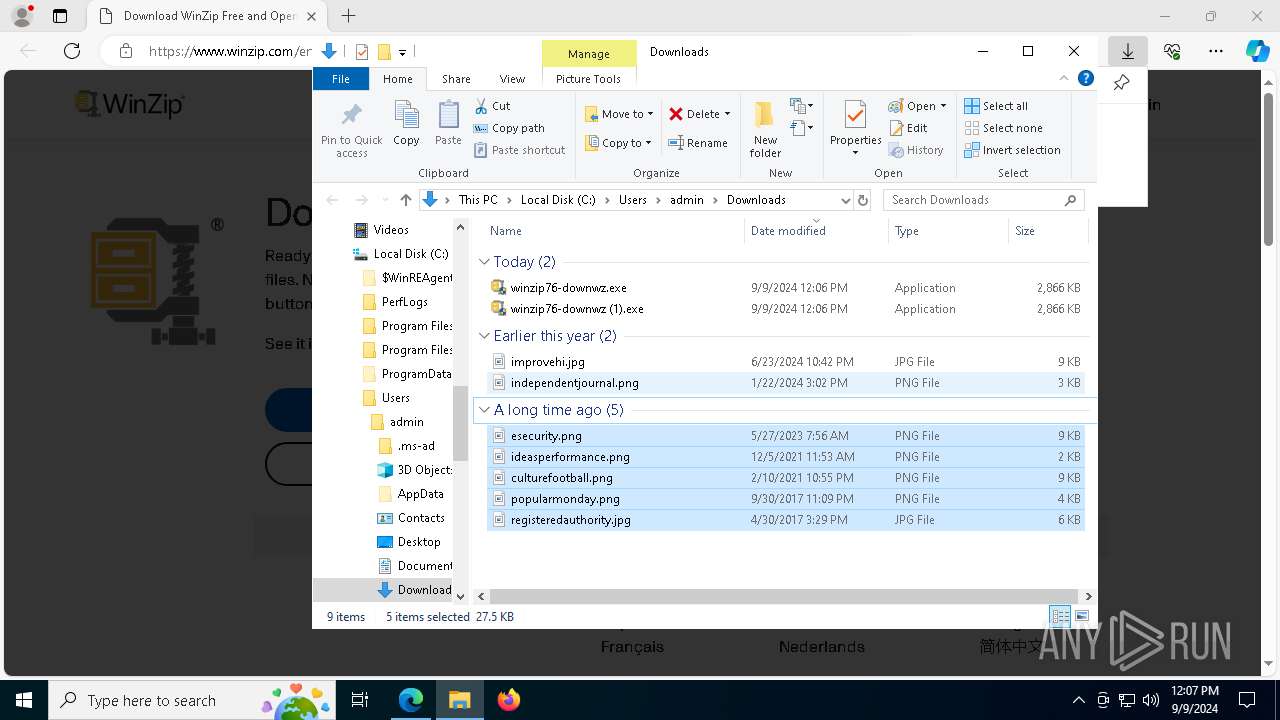Select winzip76-downwz.exe file
This screenshot has height=720, width=1280.
(785, 288)
